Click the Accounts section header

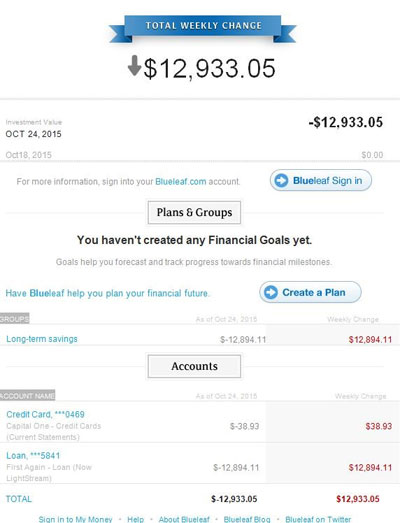pos(194,366)
